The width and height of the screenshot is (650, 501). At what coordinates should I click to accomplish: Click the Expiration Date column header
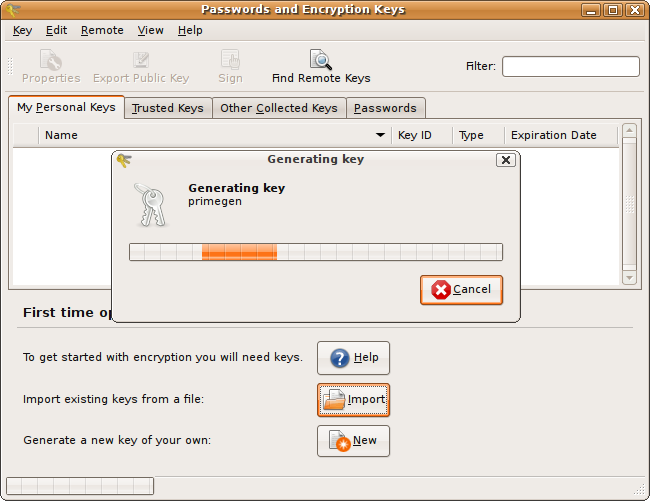coord(553,135)
